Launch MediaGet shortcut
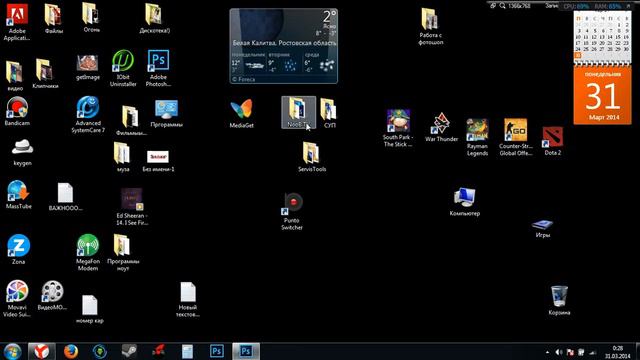 (241, 114)
